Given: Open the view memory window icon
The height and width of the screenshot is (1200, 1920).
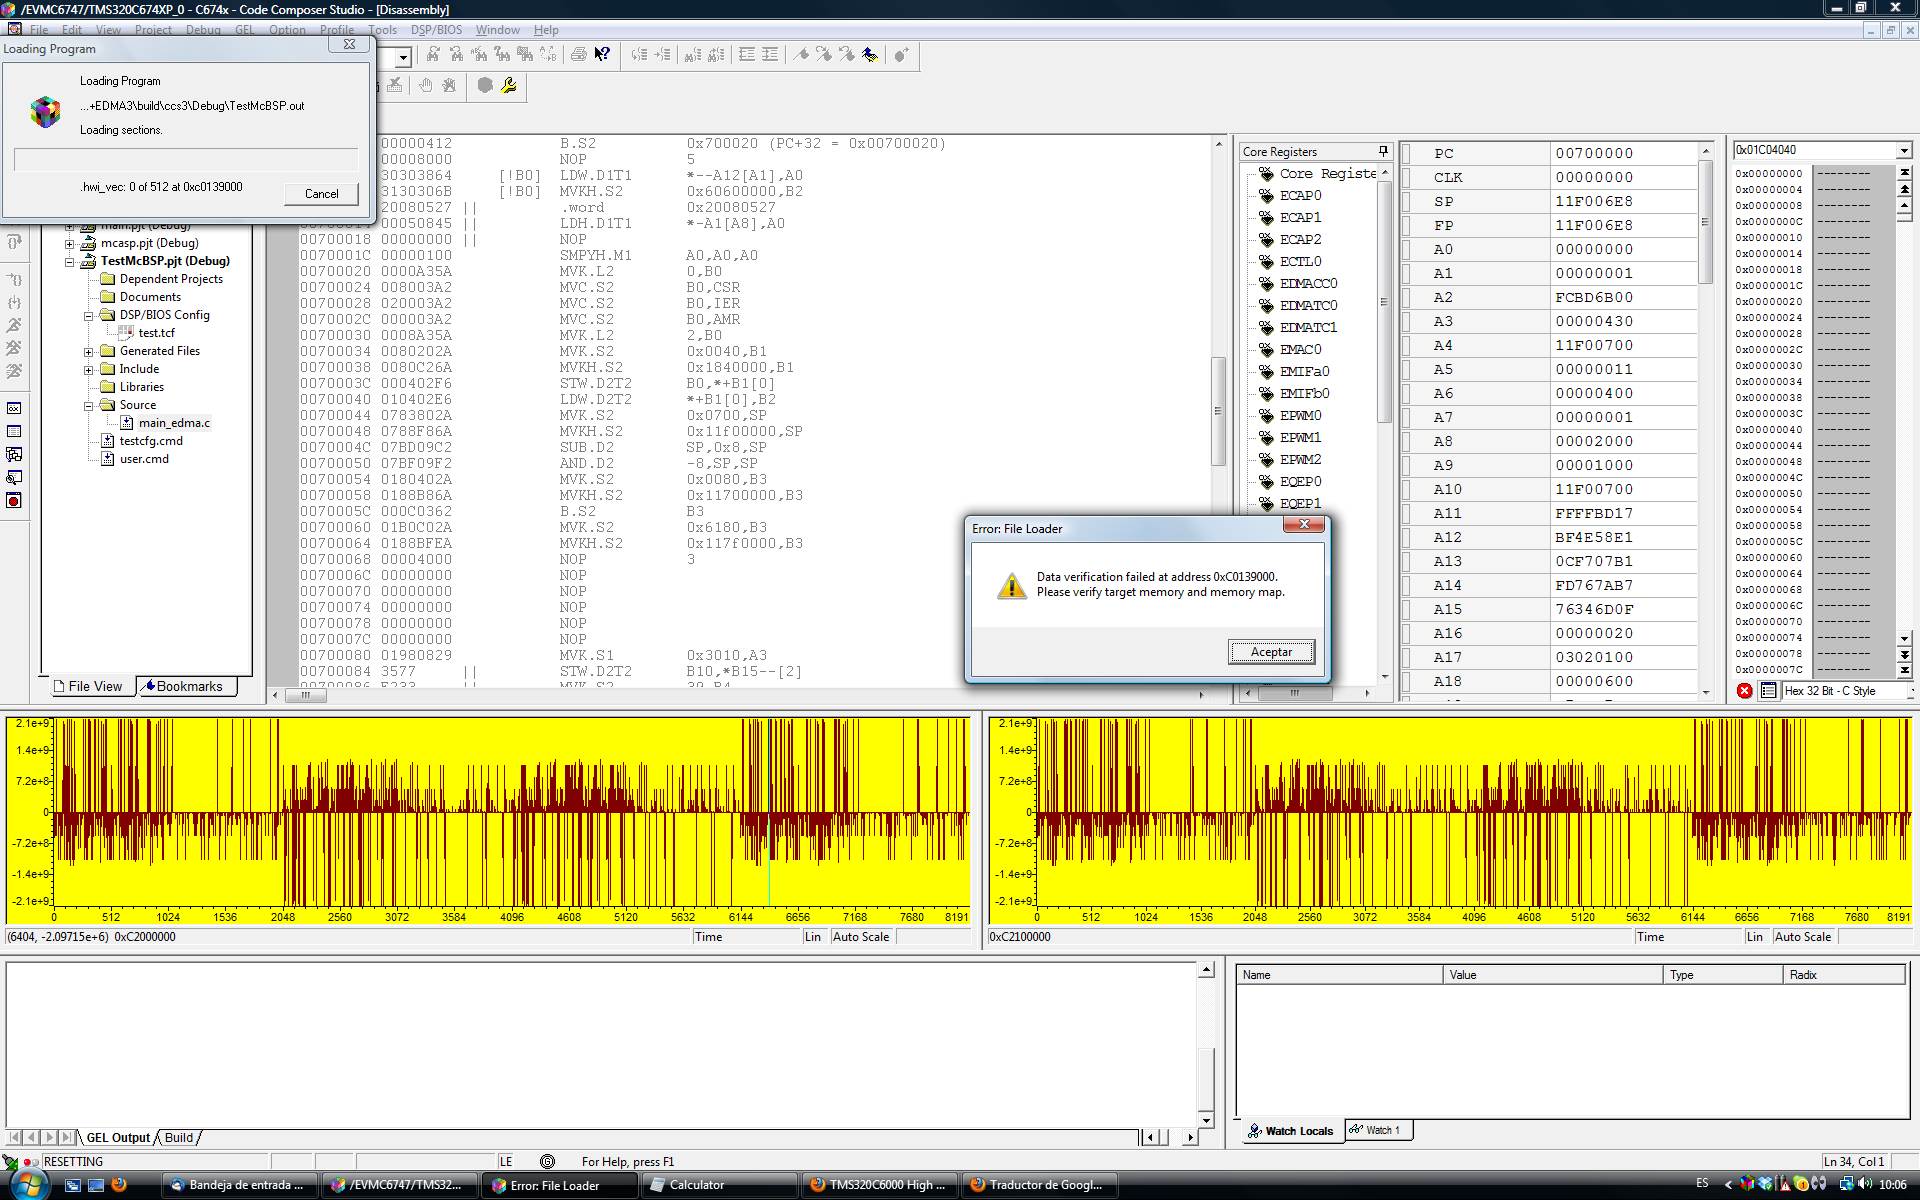Looking at the screenshot, I should [14, 431].
